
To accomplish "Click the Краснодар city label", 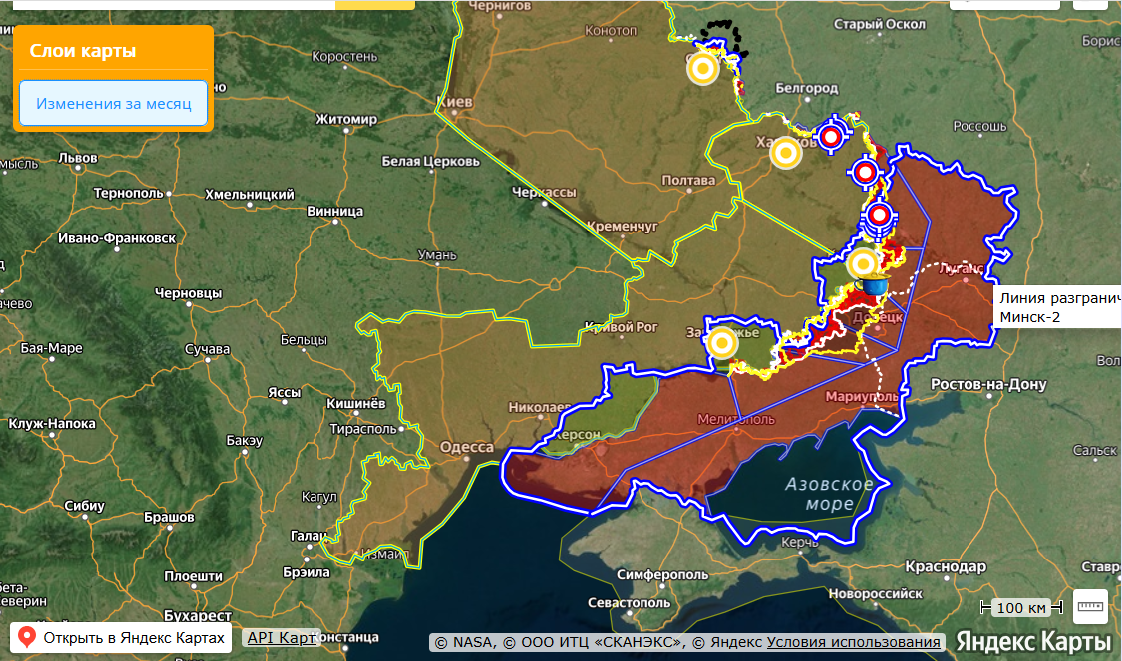I will coord(945,567).
